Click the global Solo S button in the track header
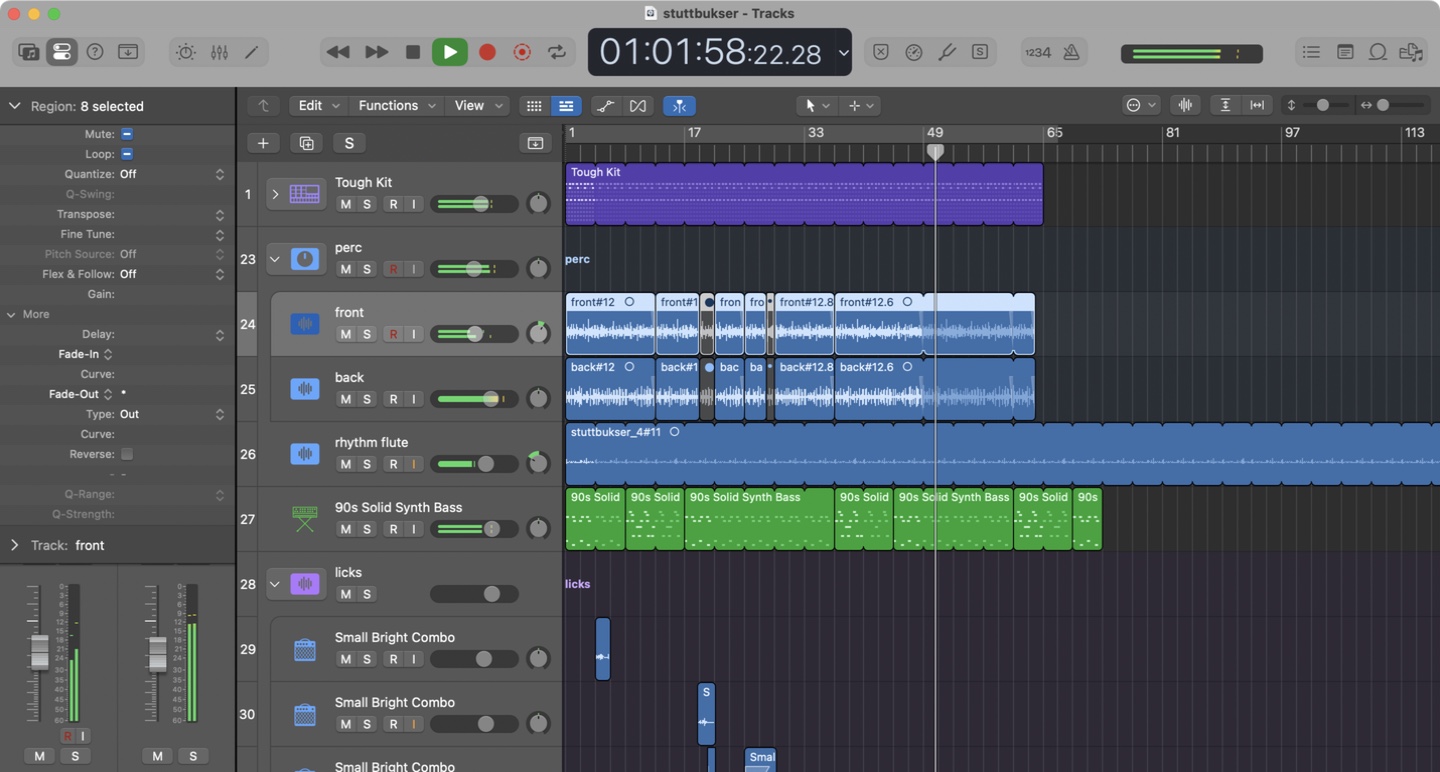 [349, 143]
